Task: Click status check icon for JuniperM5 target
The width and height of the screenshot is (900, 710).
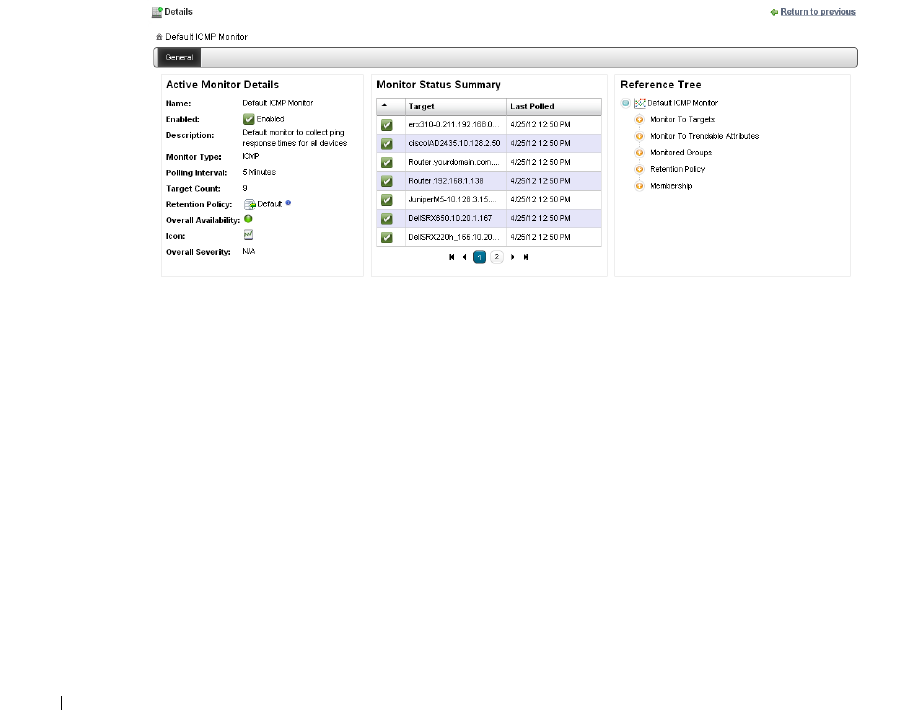Action: pyautogui.click(x=387, y=200)
